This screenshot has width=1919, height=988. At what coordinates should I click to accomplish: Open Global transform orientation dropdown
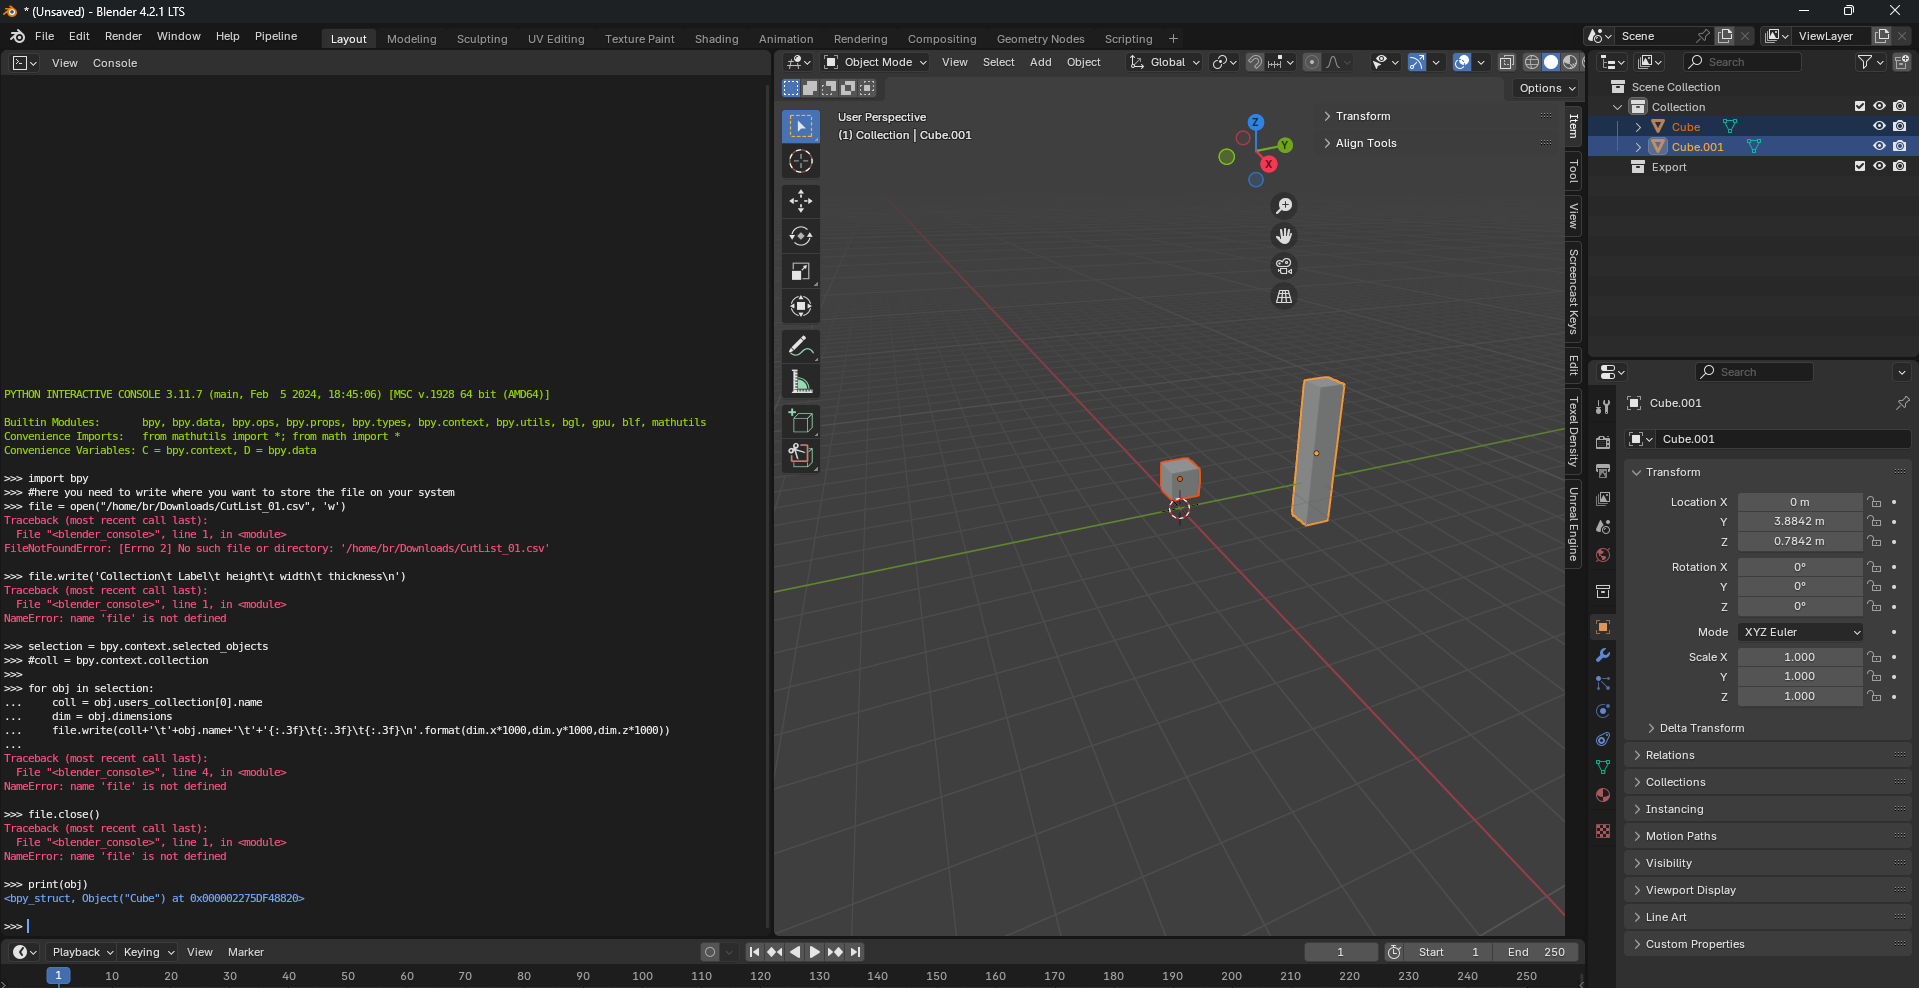pos(1165,62)
